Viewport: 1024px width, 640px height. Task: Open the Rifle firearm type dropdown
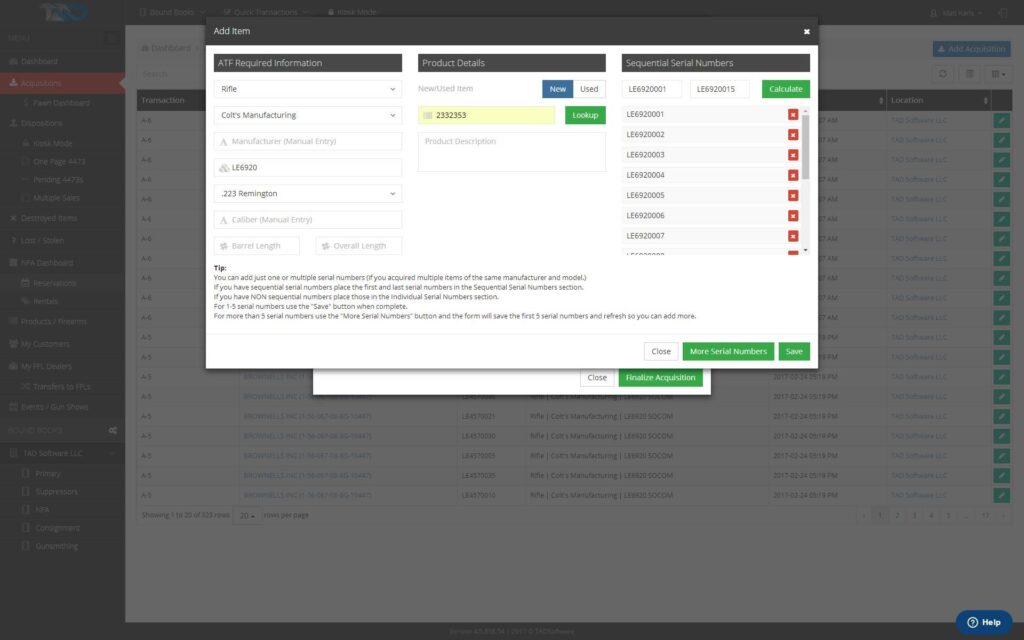(308, 89)
